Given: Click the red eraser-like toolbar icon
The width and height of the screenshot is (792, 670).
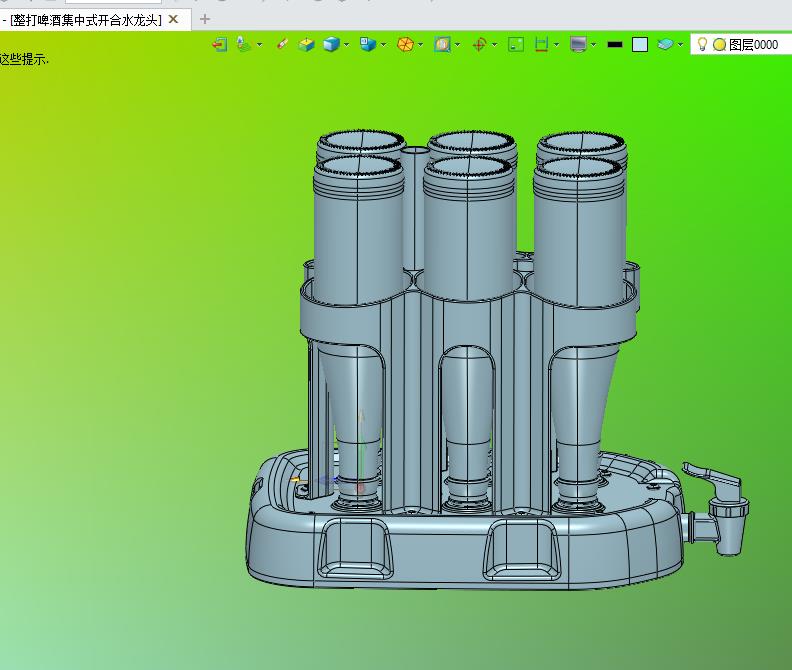Looking at the screenshot, I should click(x=282, y=44).
